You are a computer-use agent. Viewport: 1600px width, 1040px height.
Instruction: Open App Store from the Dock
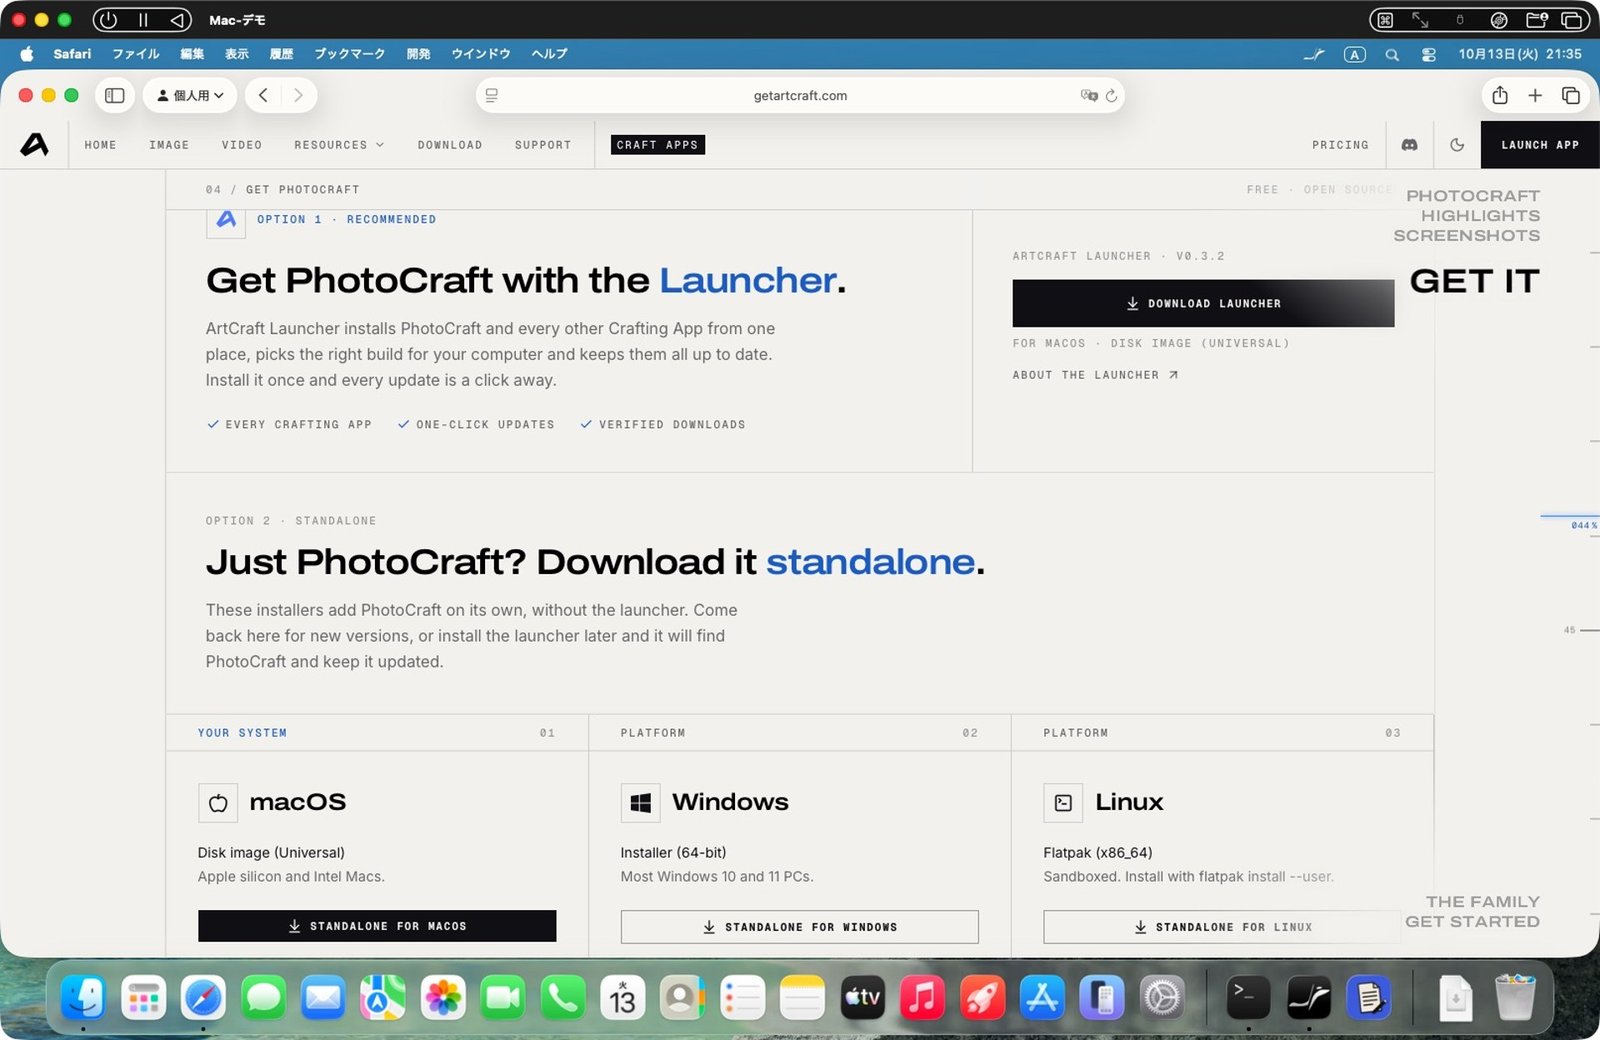[1042, 997]
